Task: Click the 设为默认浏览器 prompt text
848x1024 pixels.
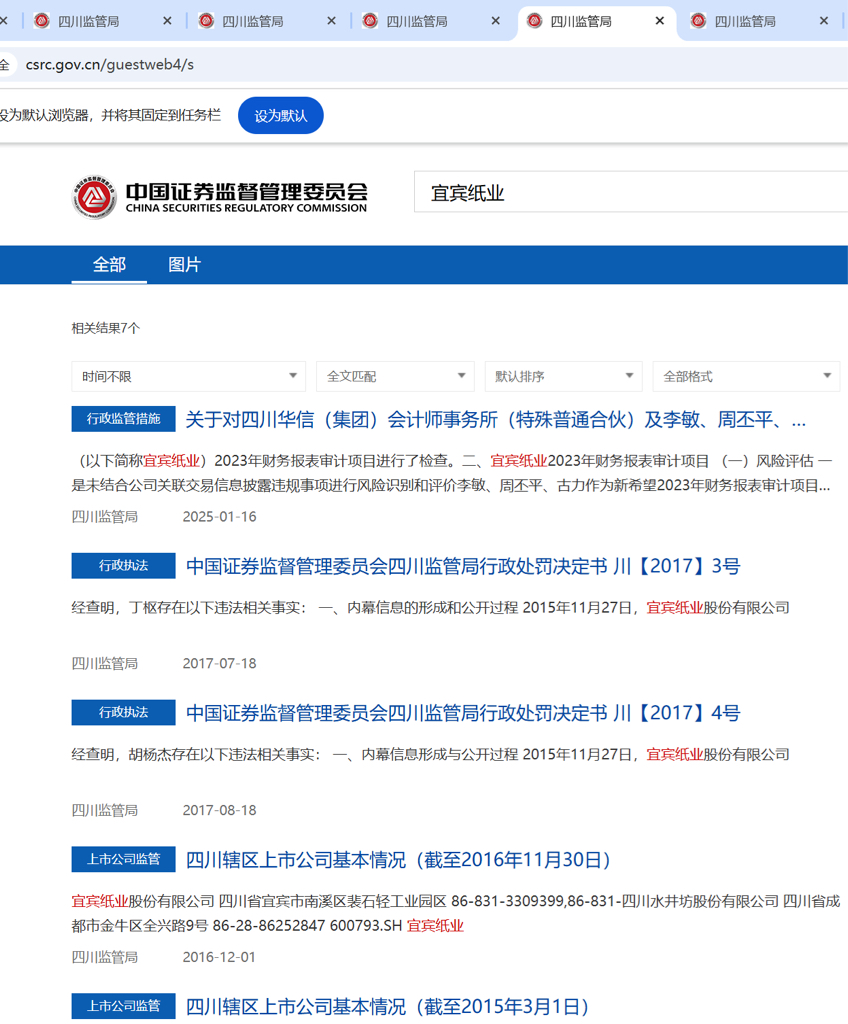Action: (110, 116)
